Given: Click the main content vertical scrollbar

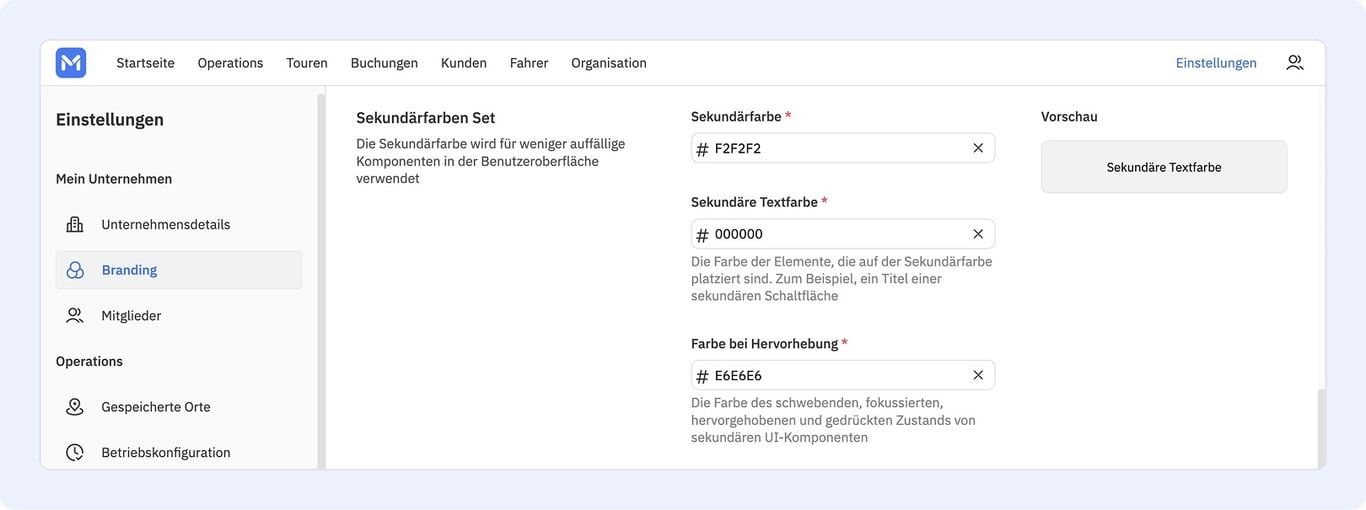Looking at the screenshot, I should click(x=1321, y=428).
